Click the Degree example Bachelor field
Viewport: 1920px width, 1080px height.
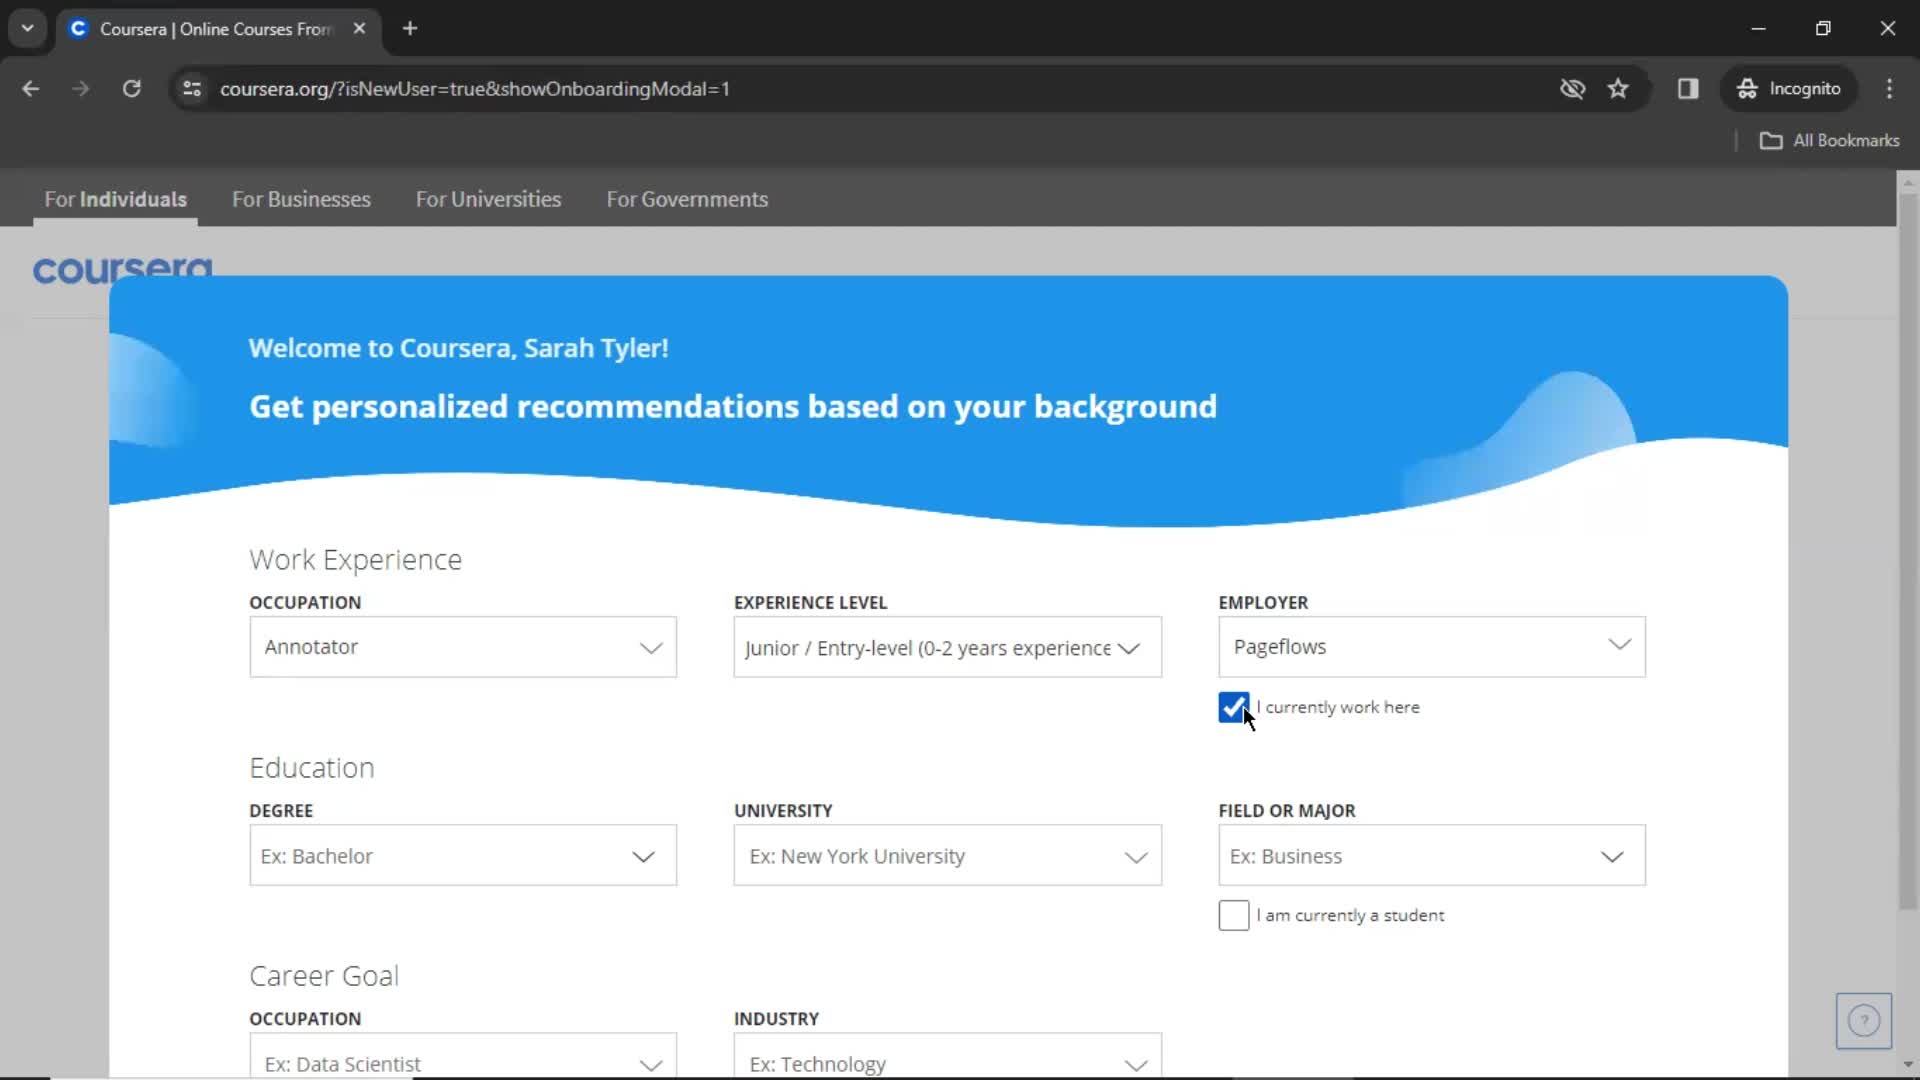[x=463, y=855]
